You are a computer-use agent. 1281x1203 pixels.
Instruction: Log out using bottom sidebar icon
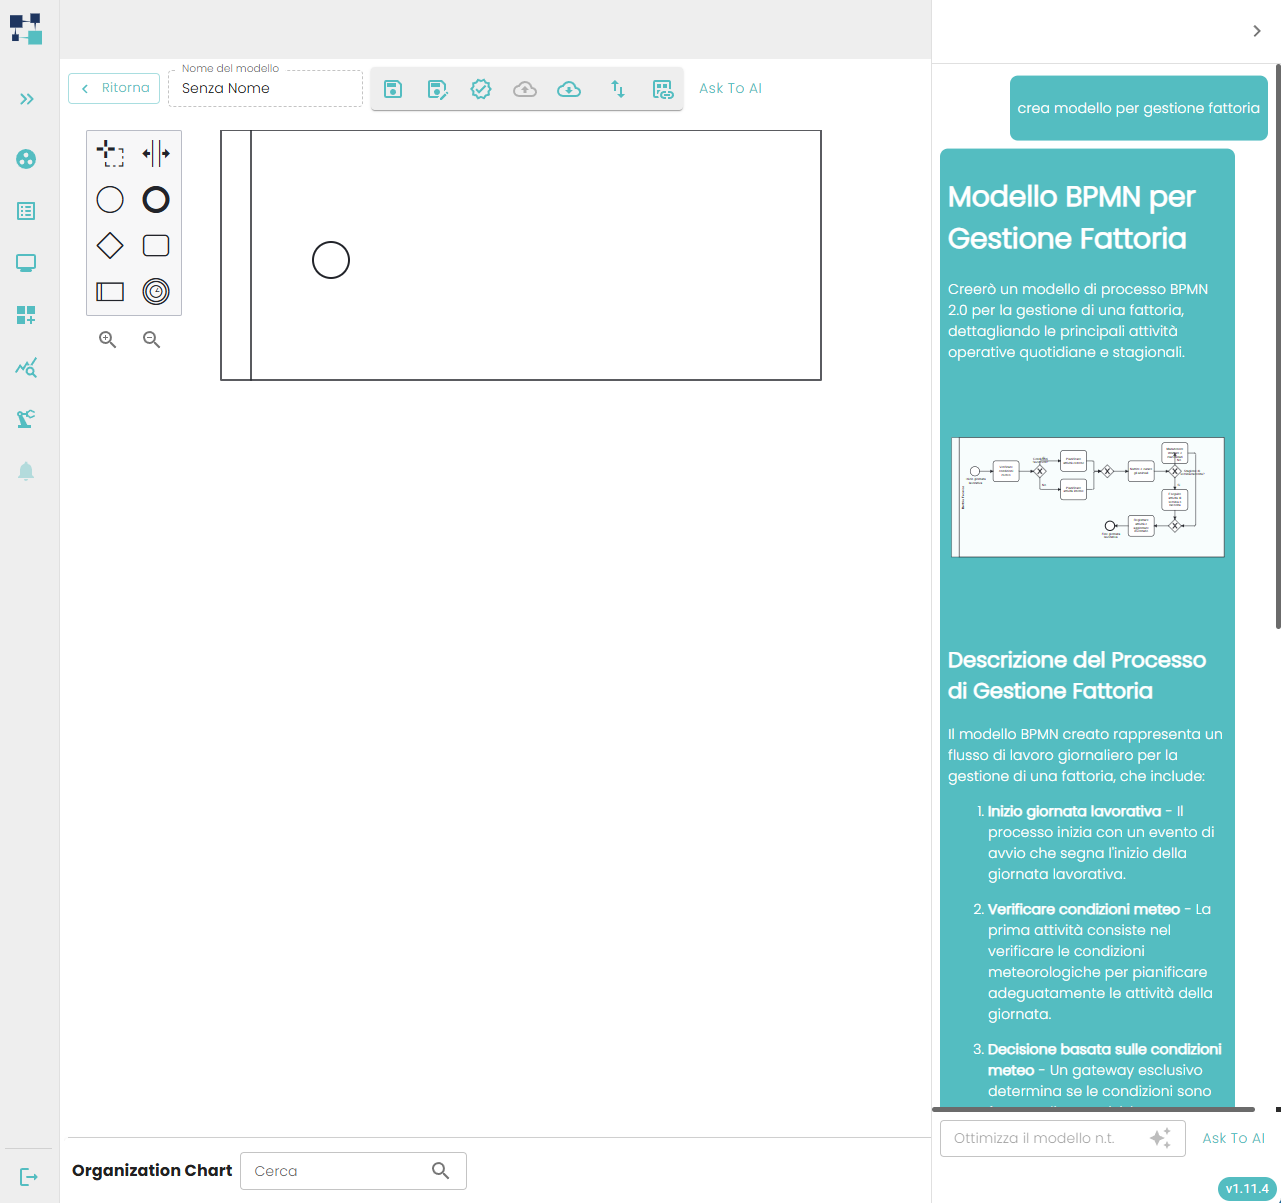[x=28, y=1177]
